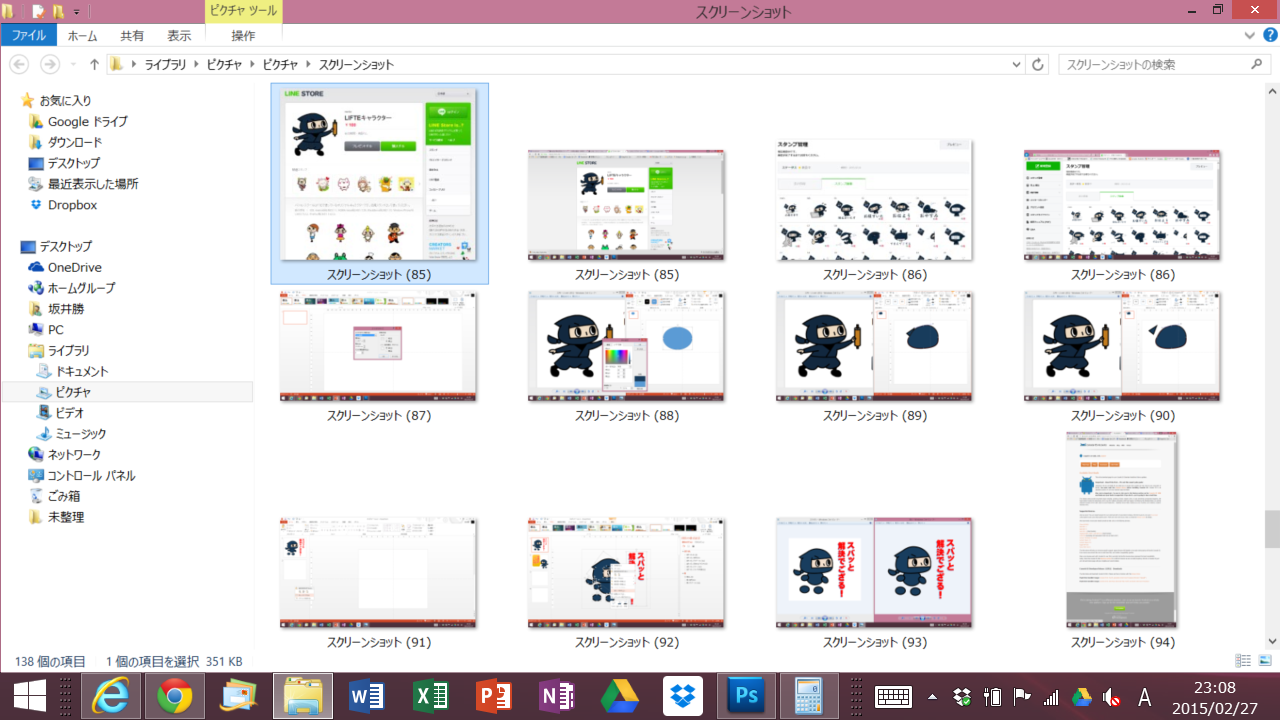Click スクリーンショット in the address bar
The image size is (1280, 720).
356,64
